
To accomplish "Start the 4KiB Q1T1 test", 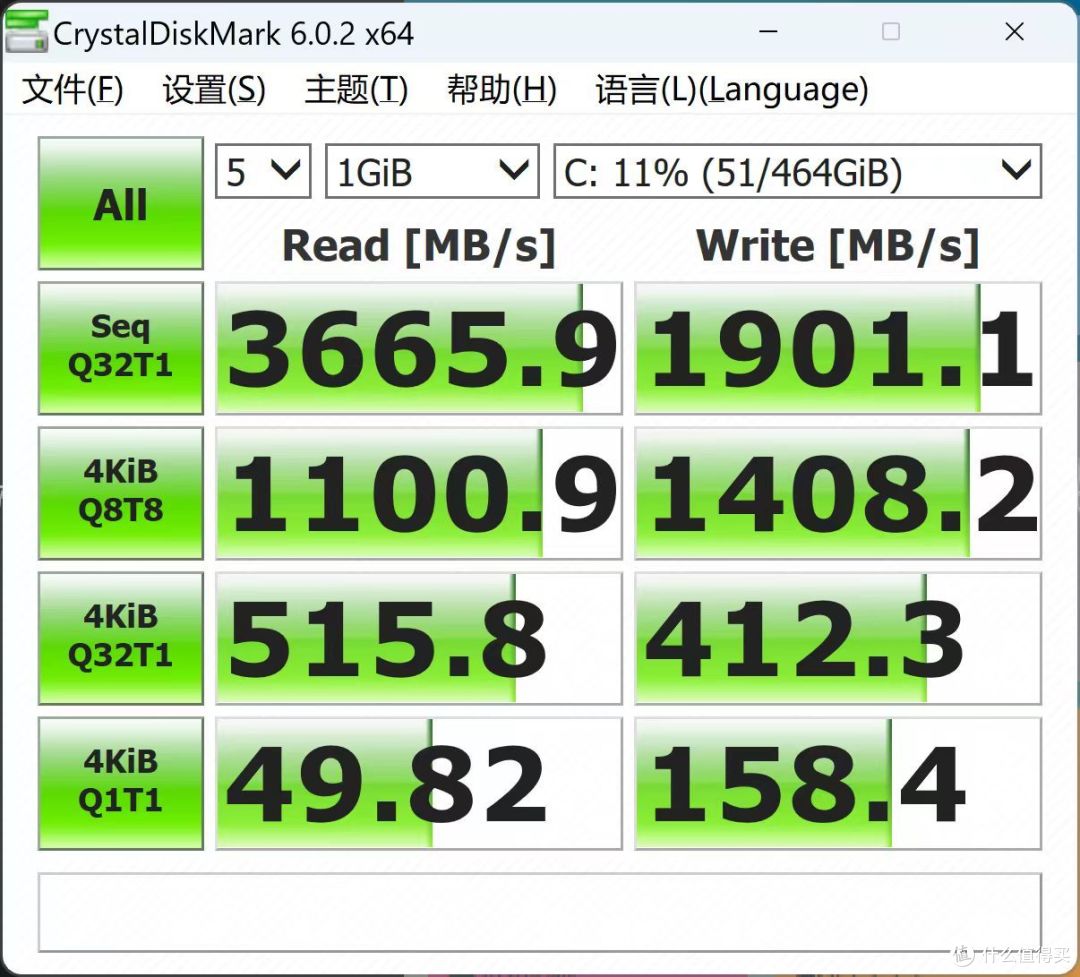I will pos(121,783).
